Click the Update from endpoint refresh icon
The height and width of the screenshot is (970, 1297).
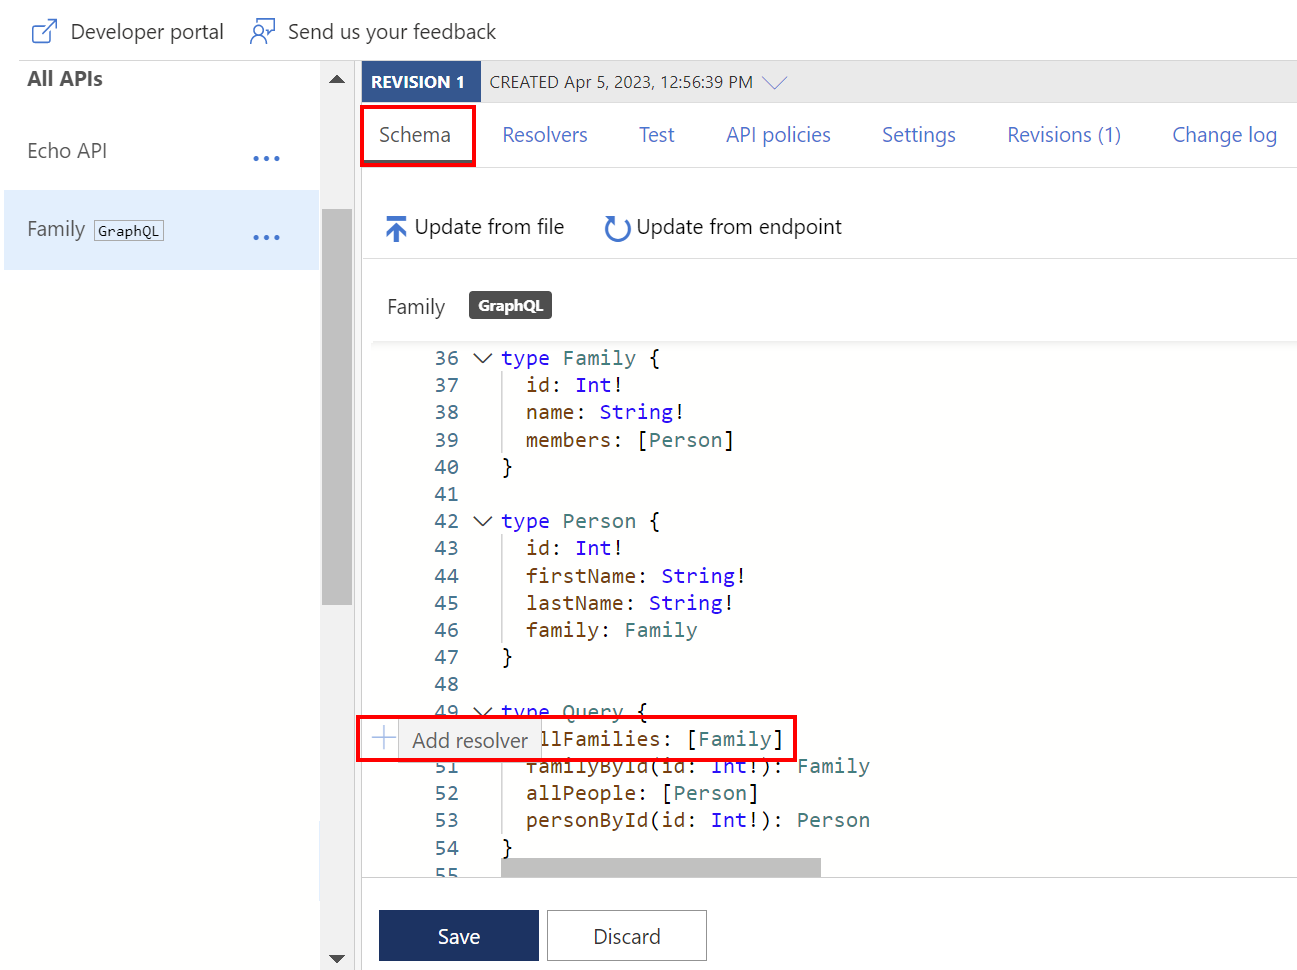pos(617,227)
